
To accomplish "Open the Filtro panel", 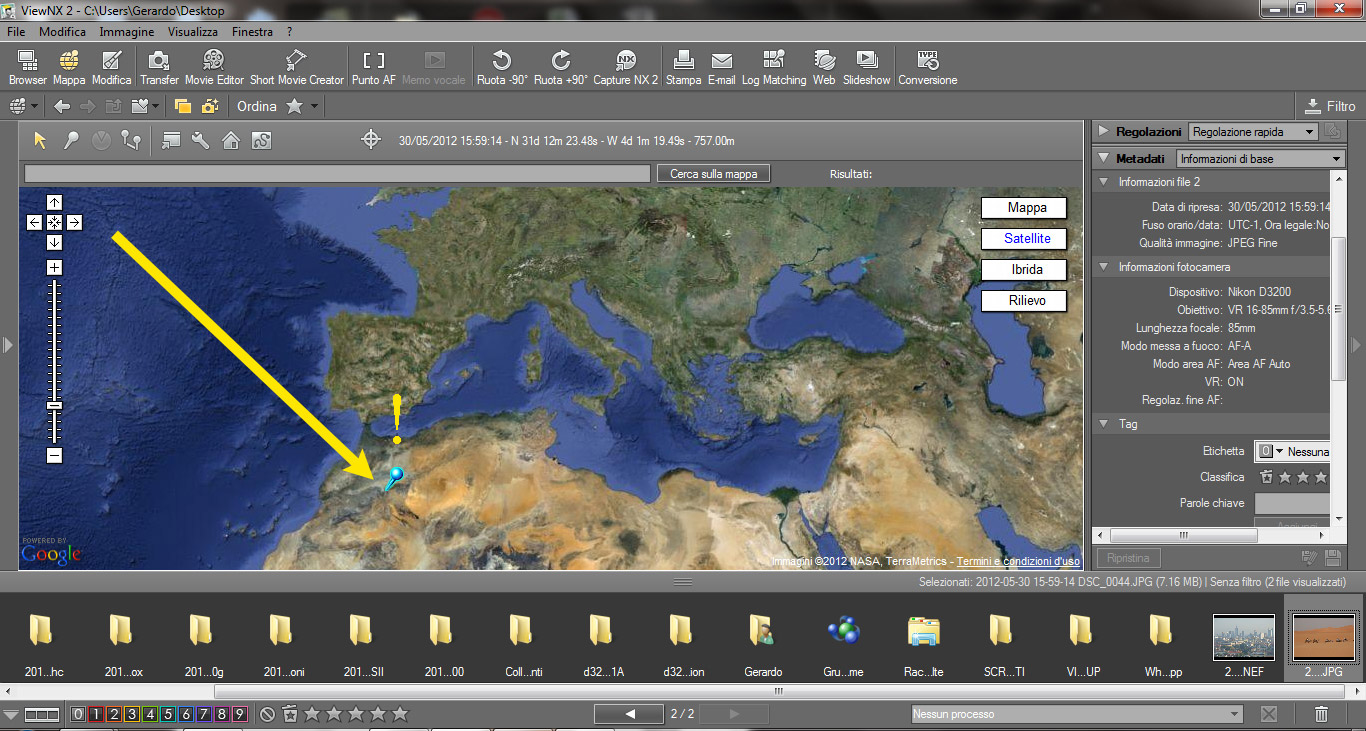I will click(x=1330, y=106).
